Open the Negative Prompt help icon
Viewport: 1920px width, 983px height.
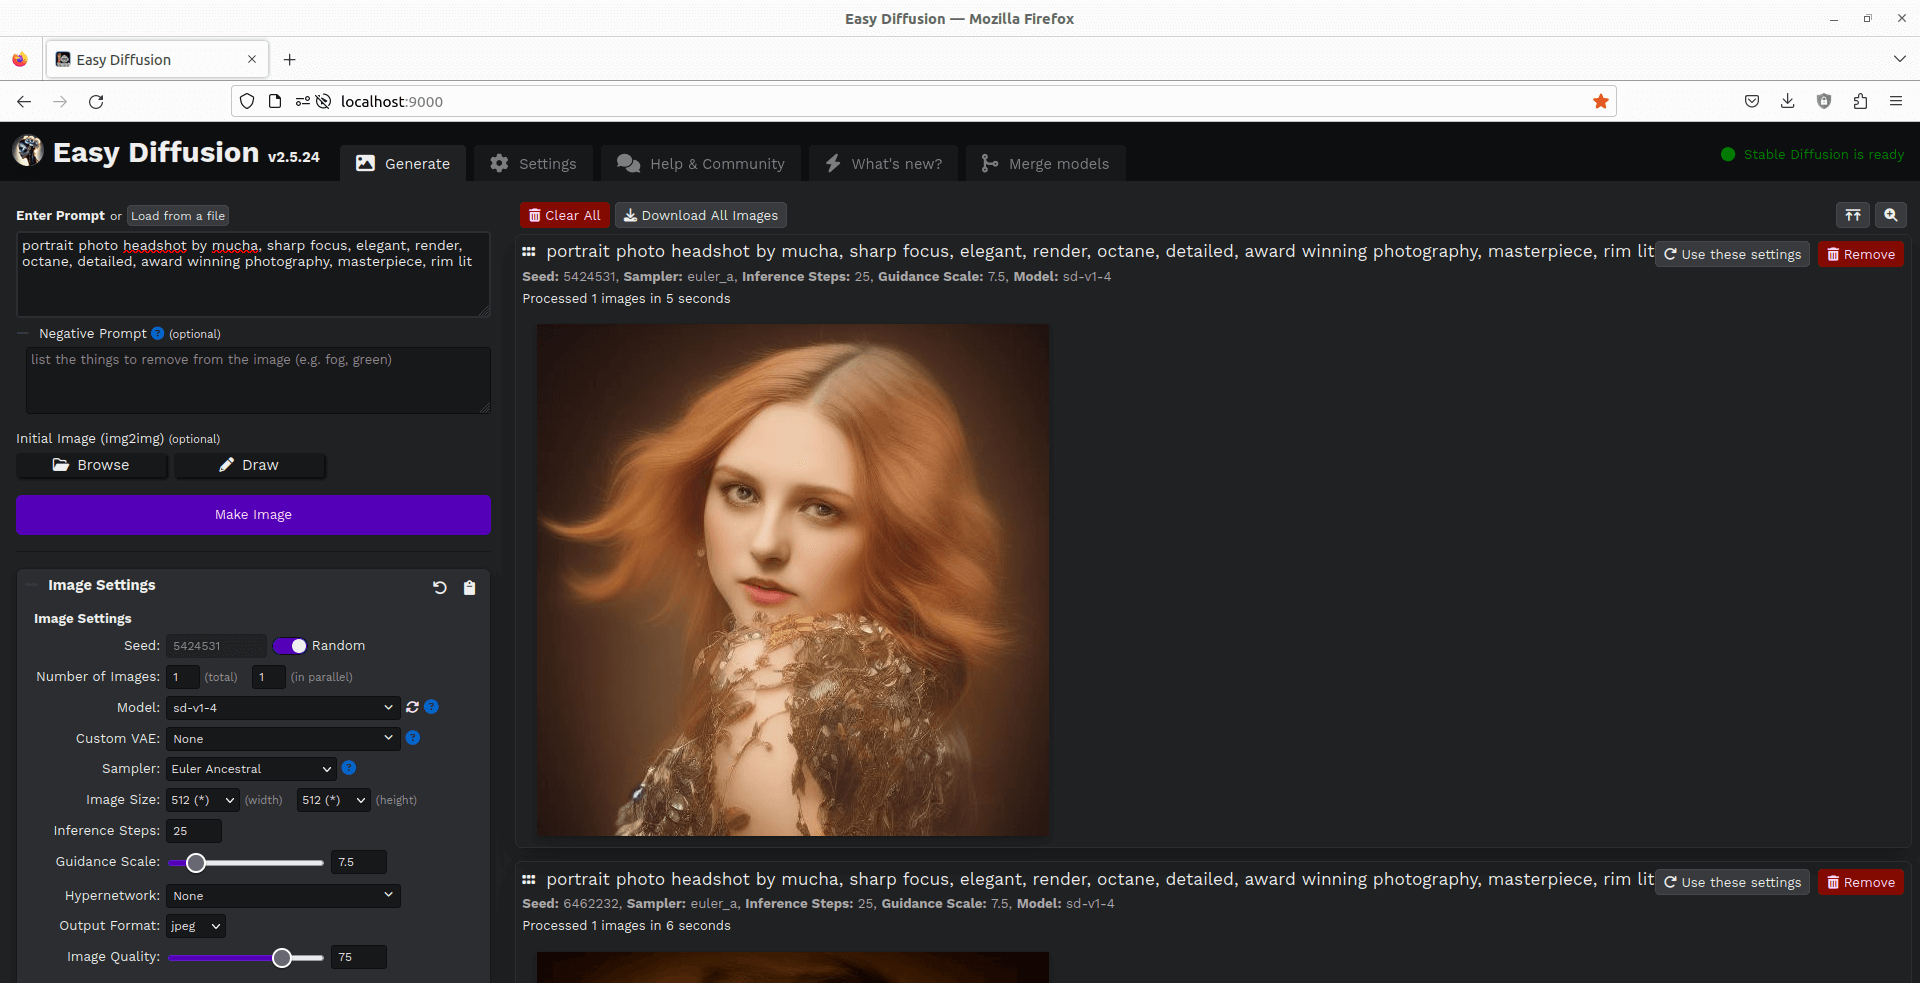[x=158, y=333]
